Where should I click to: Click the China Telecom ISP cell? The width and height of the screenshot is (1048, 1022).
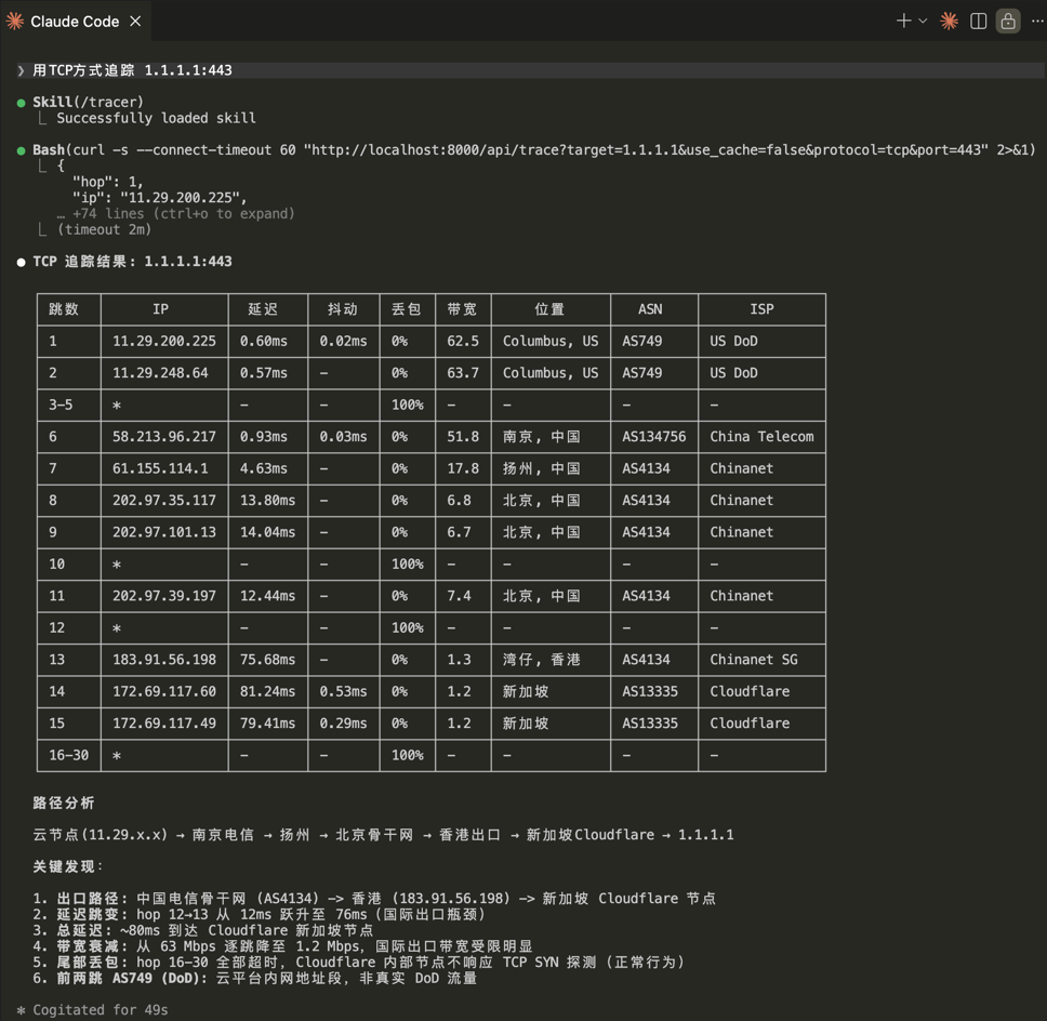point(762,437)
